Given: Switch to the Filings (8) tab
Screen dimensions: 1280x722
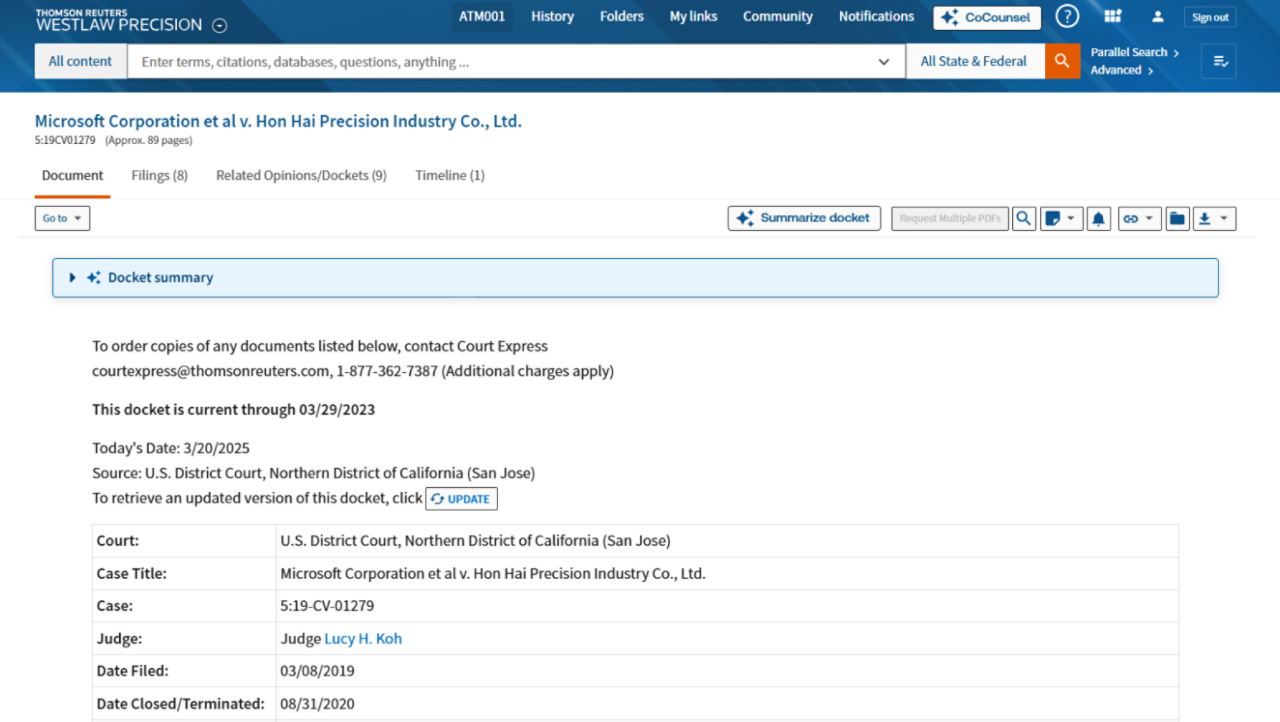Looking at the screenshot, I should [x=159, y=175].
